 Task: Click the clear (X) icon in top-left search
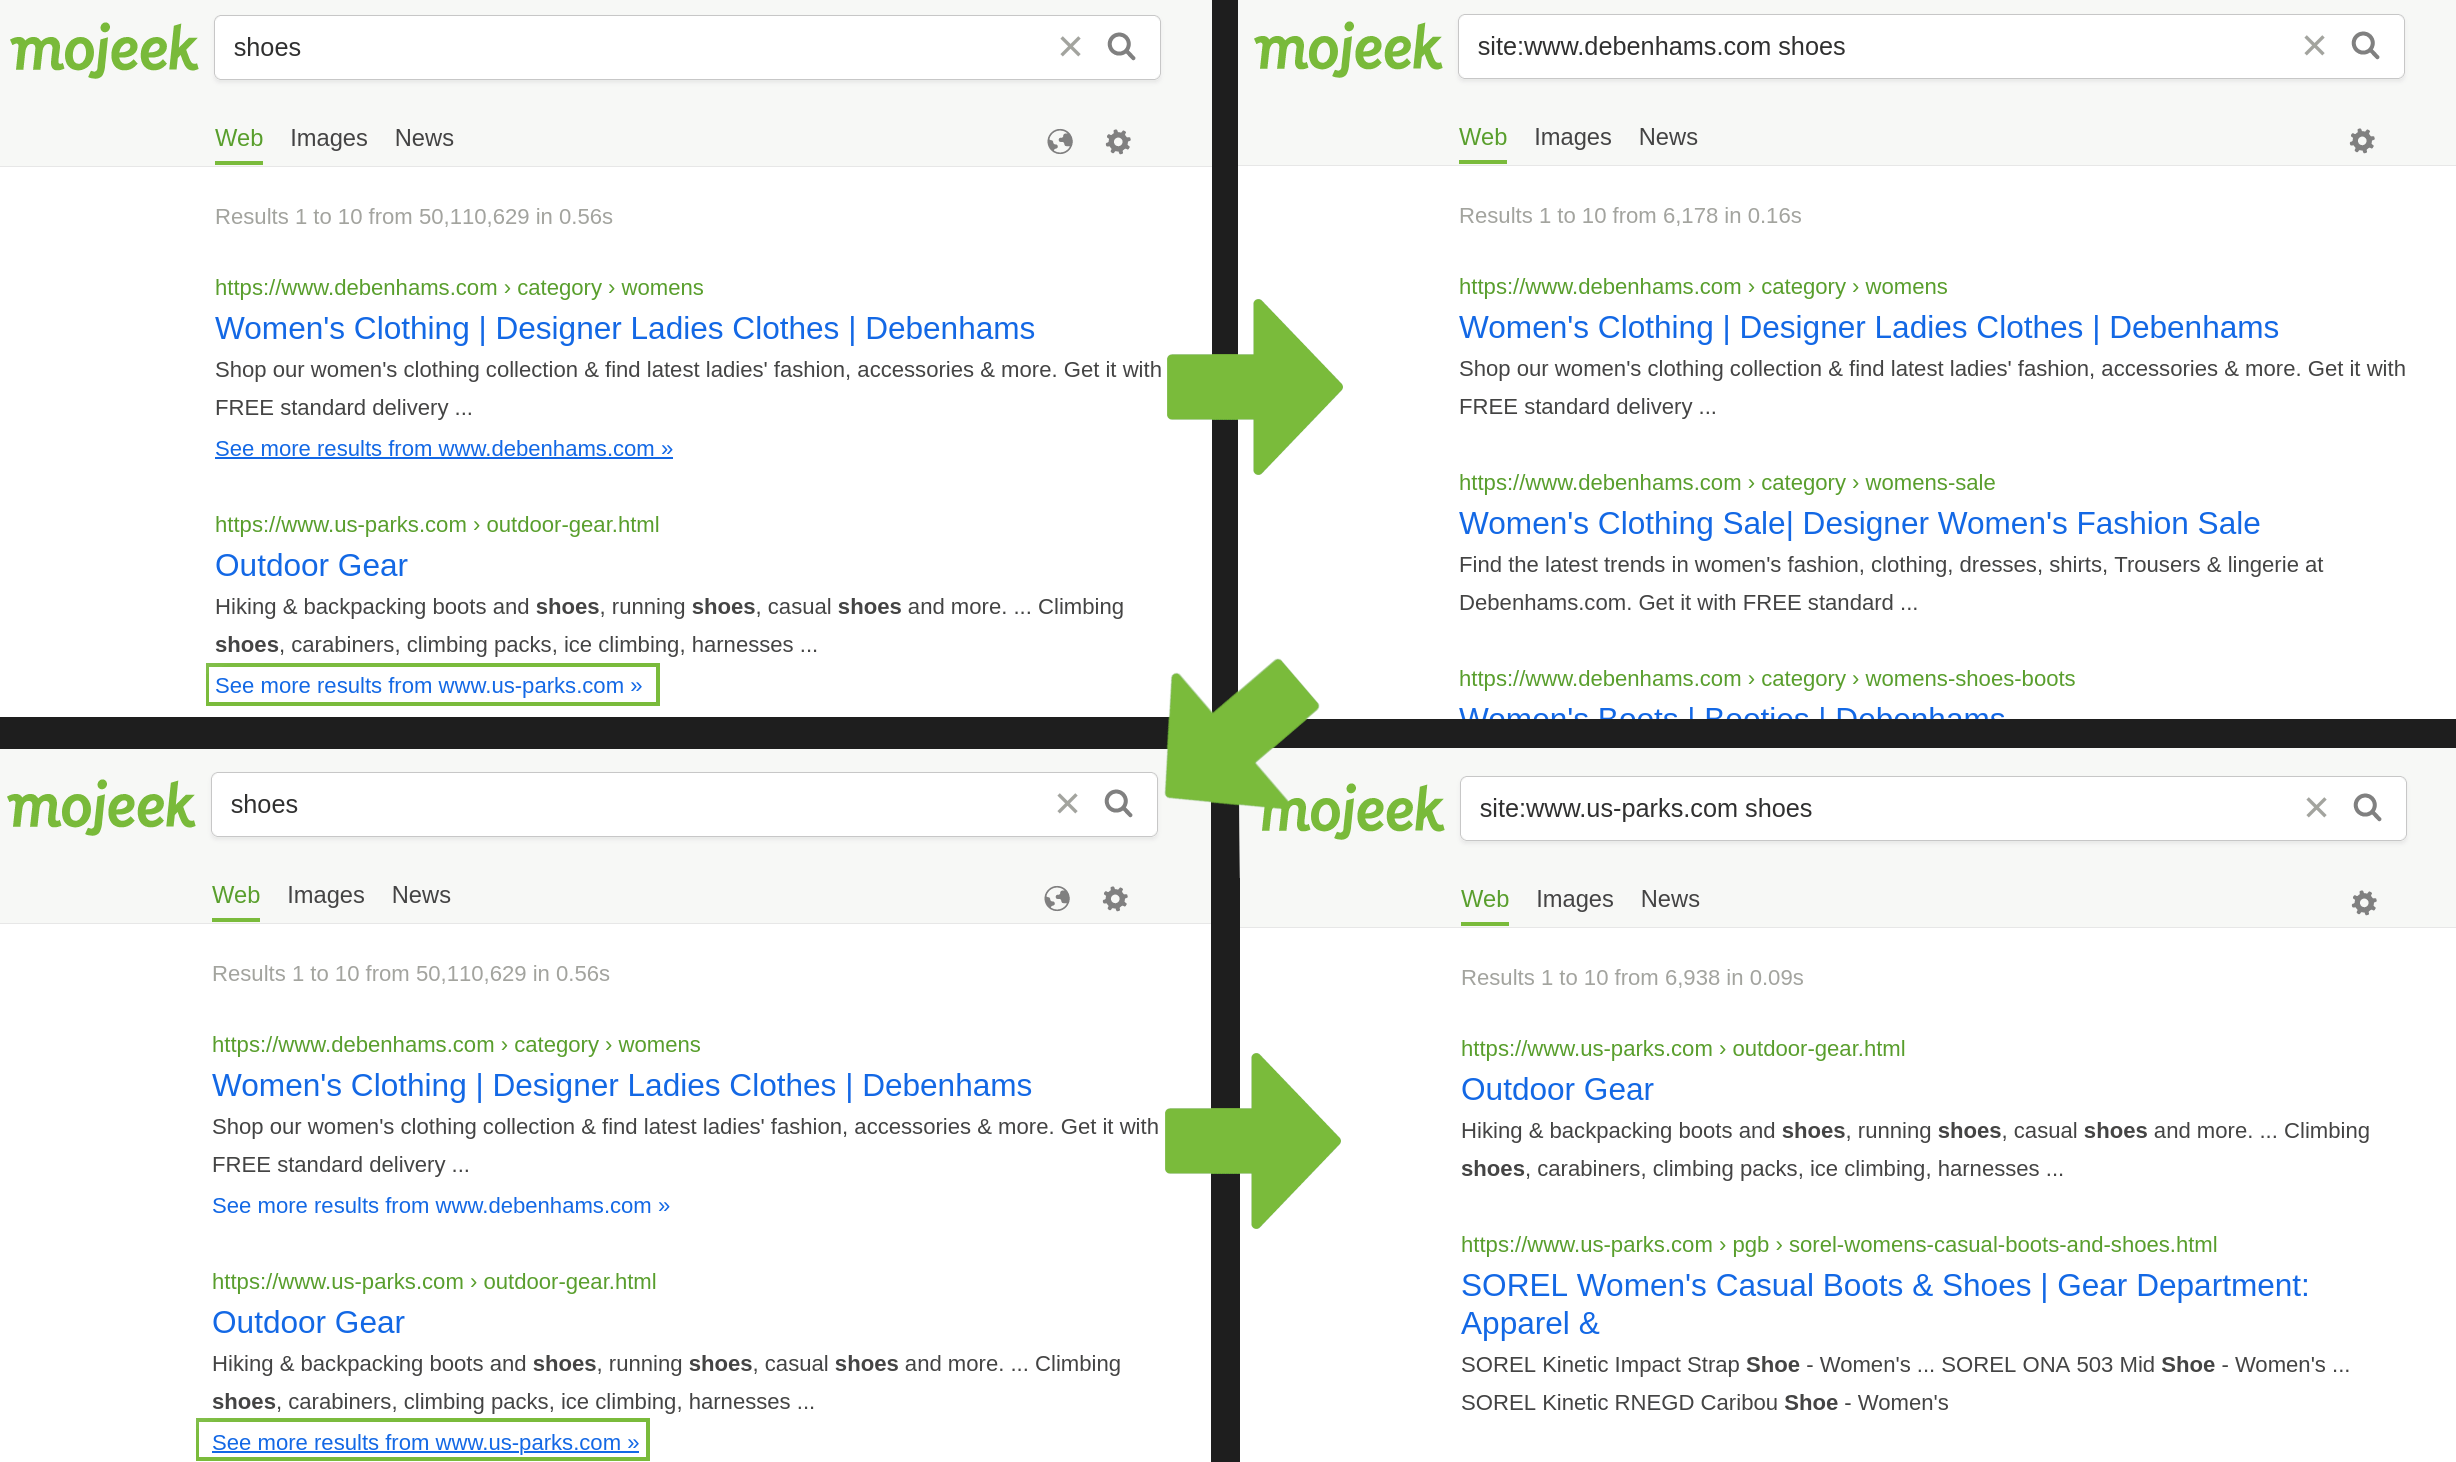1069,47
